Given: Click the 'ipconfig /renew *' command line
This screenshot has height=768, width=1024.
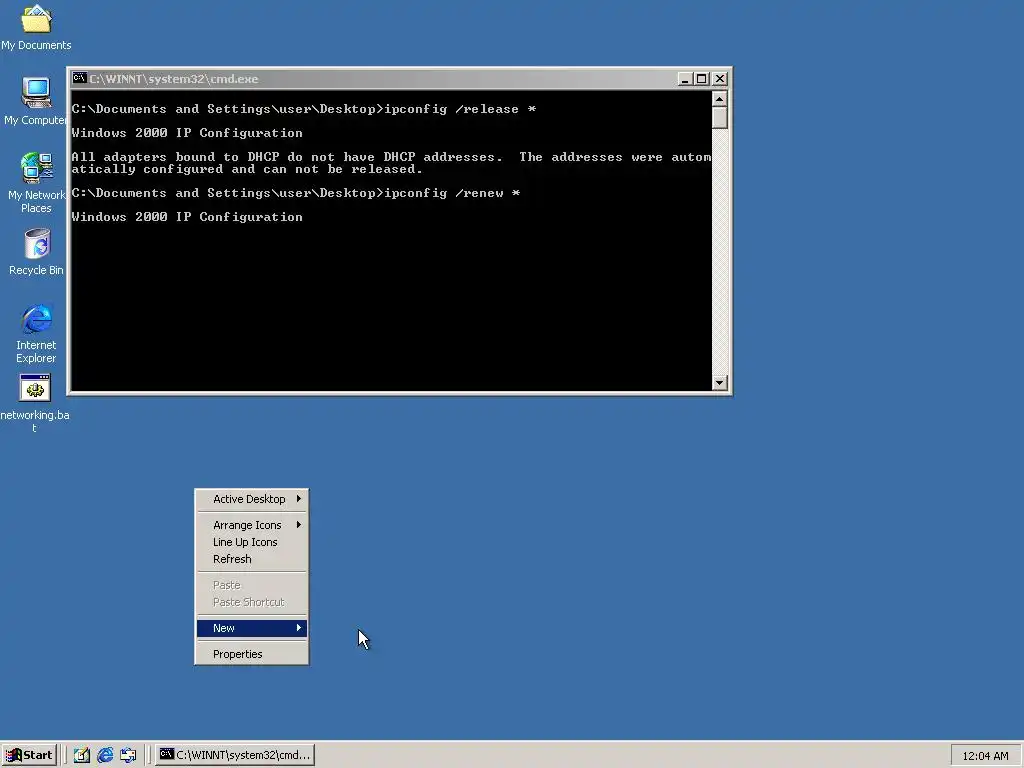Looking at the screenshot, I should coord(296,193).
